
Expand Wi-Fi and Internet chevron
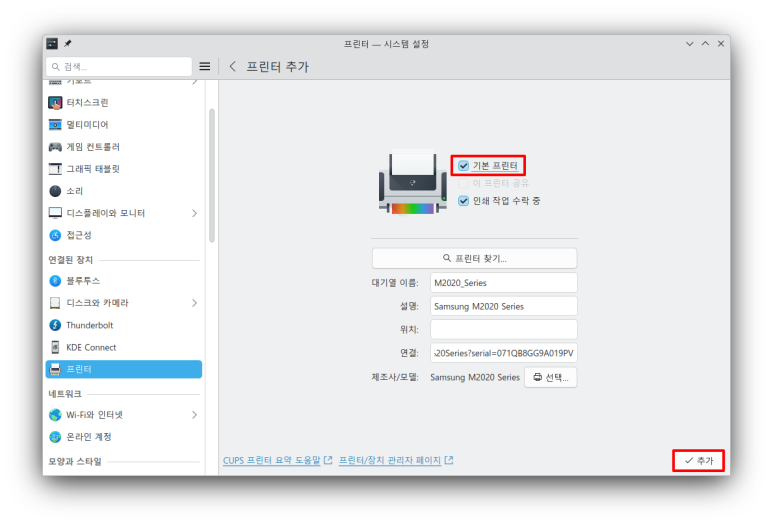[194, 415]
